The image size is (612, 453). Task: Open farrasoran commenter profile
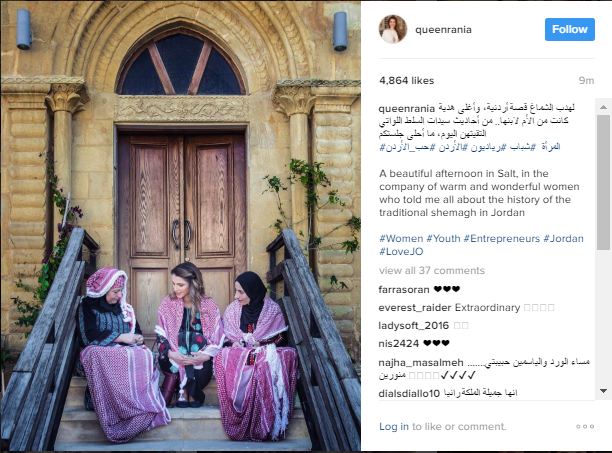(x=404, y=290)
